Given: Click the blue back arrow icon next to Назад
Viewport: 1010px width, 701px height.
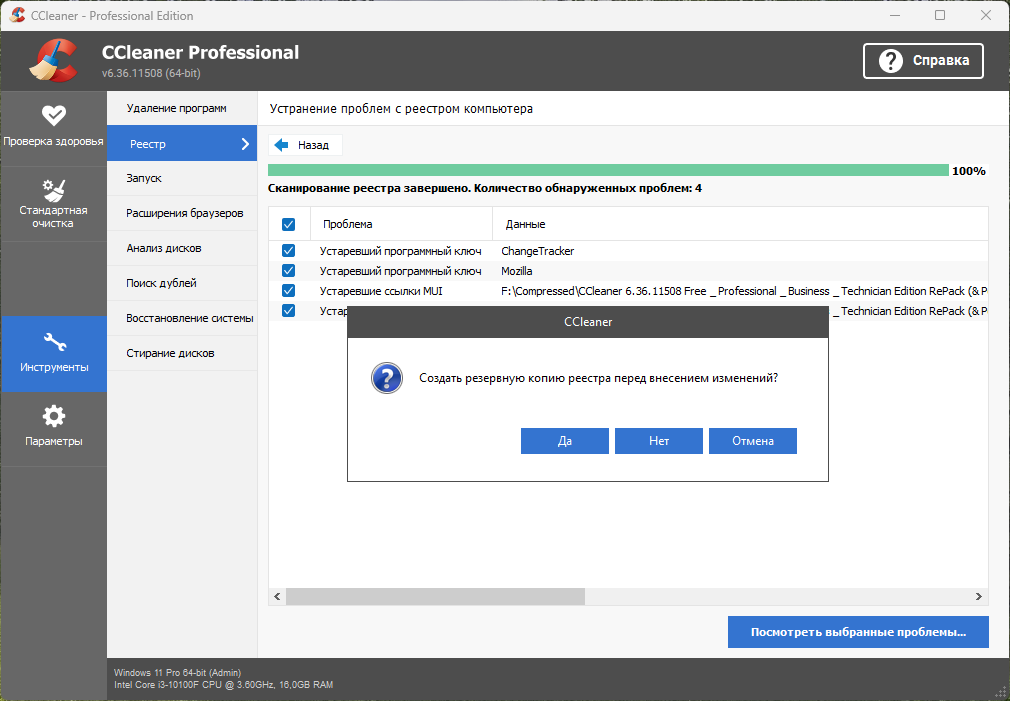Looking at the screenshot, I should click(281, 145).
